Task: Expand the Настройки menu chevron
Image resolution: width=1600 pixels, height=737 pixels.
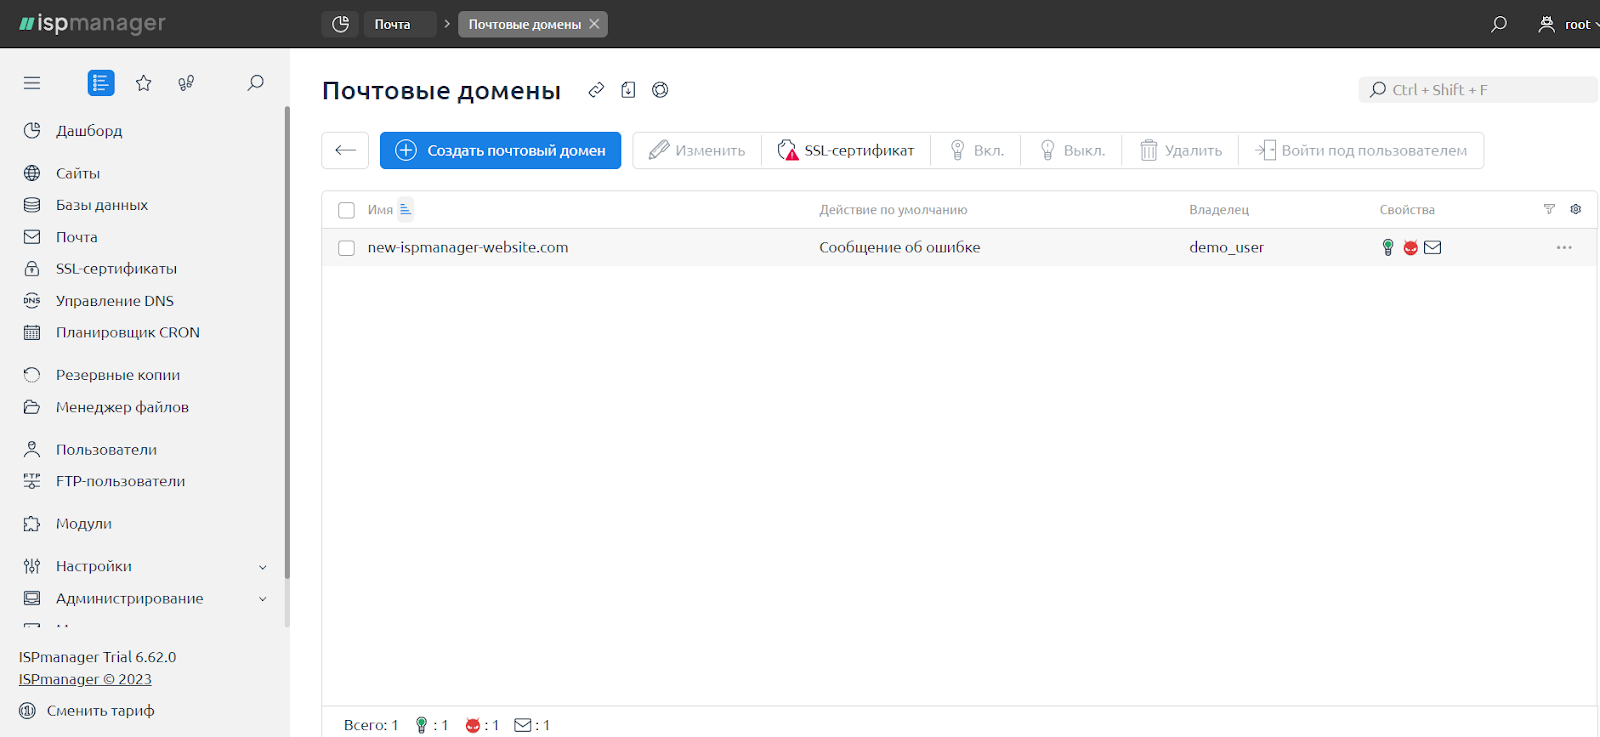Action: click(x=263, y=567)
